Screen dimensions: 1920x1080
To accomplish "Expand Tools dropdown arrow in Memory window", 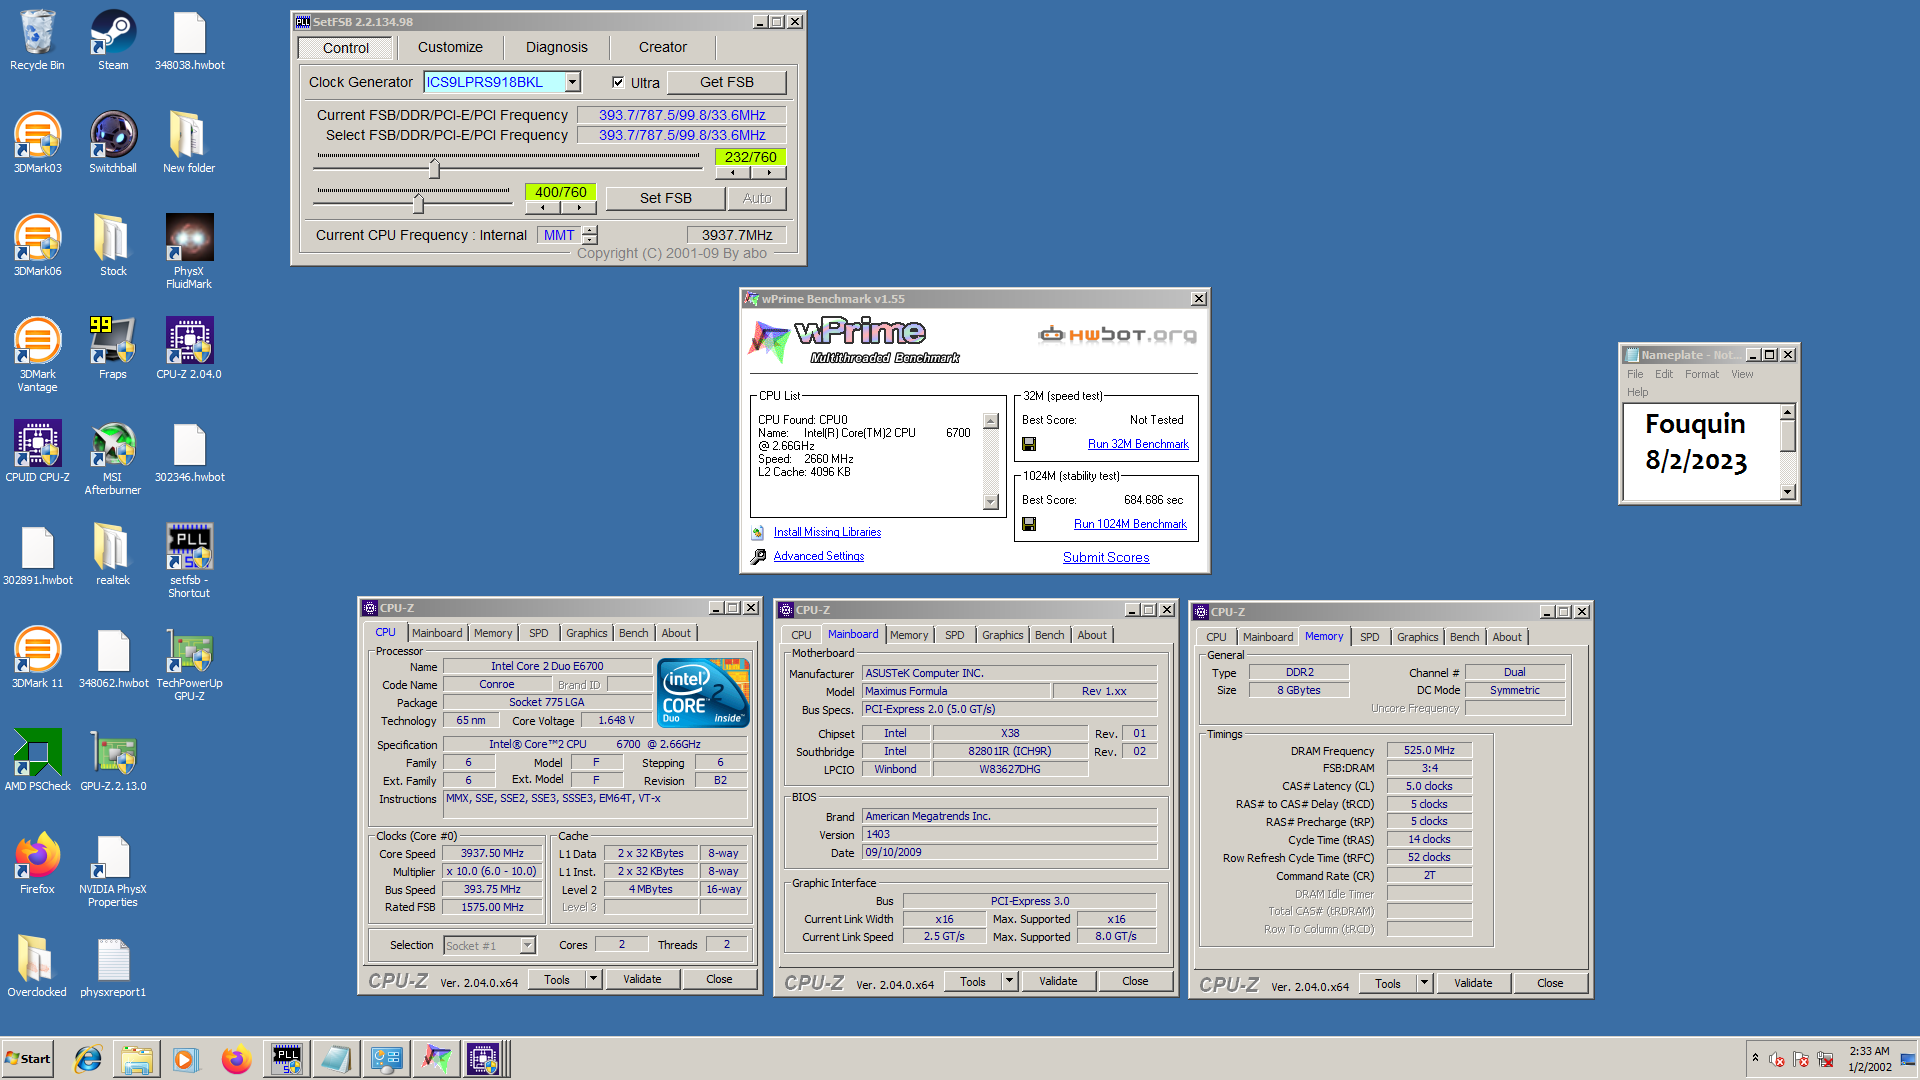I will 1424,983.
